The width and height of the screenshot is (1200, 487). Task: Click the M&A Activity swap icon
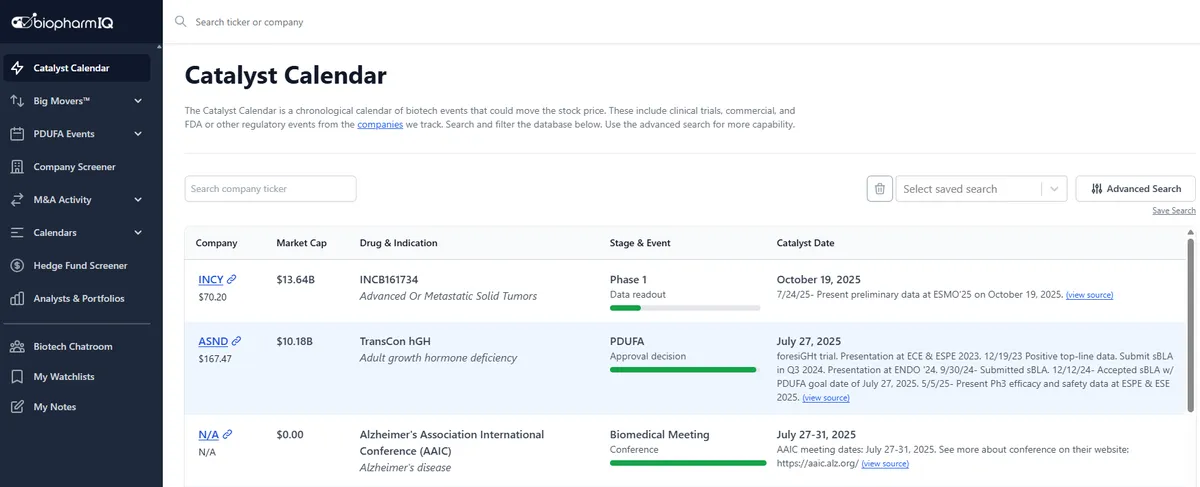tap(16, 200)
